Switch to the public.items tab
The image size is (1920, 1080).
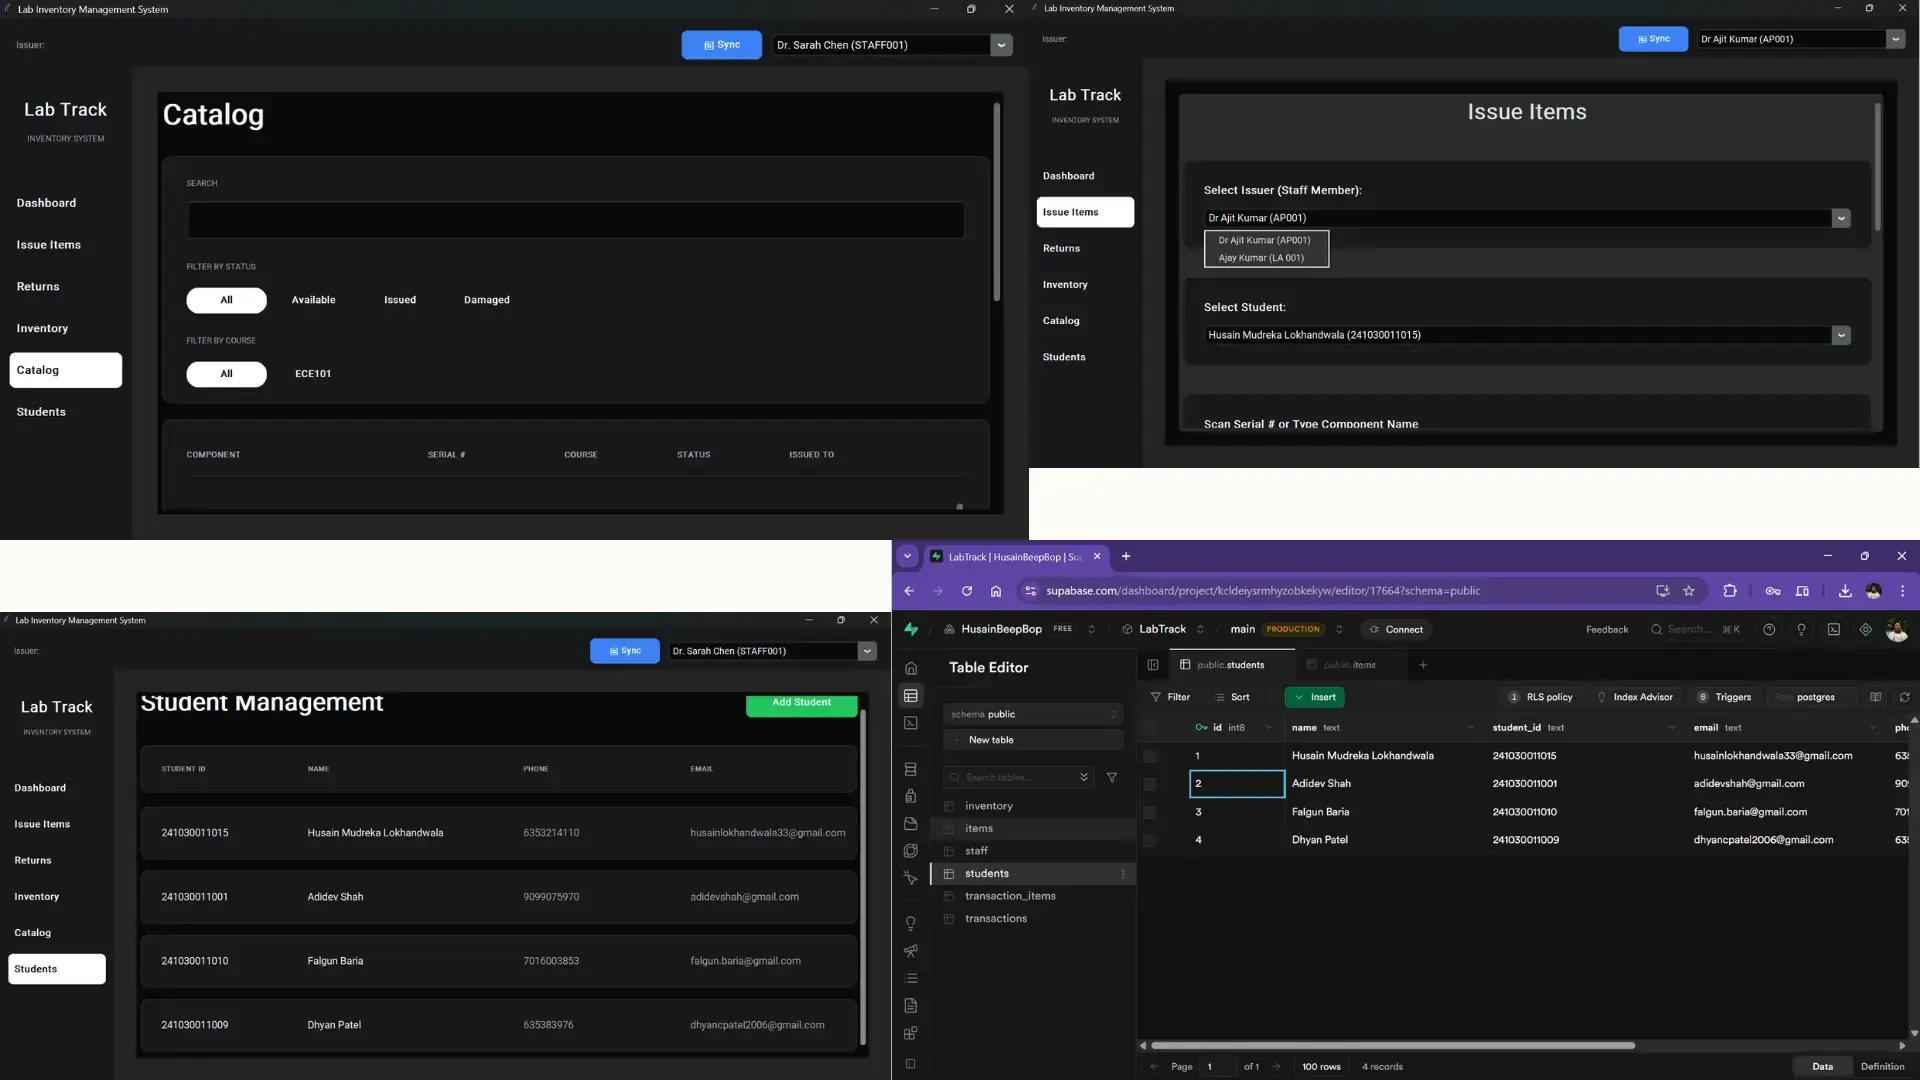(1348, 665)
